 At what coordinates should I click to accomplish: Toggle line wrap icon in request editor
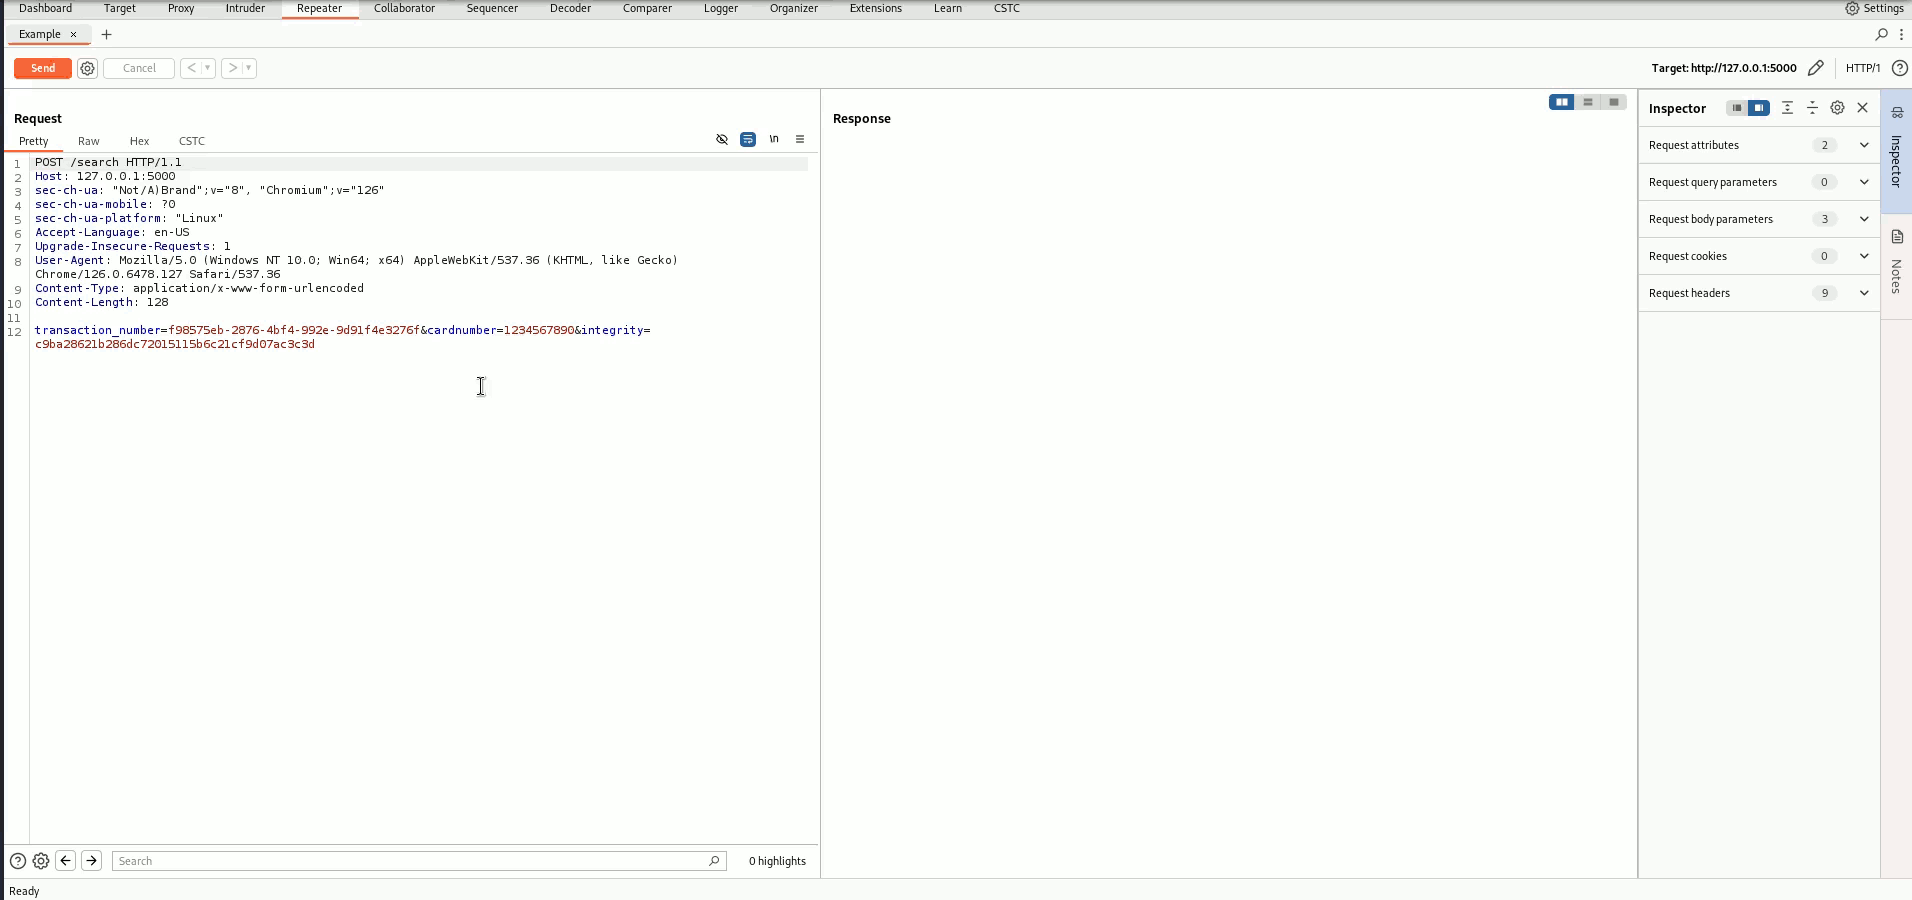pyautogui.click(x=748, y=139)
